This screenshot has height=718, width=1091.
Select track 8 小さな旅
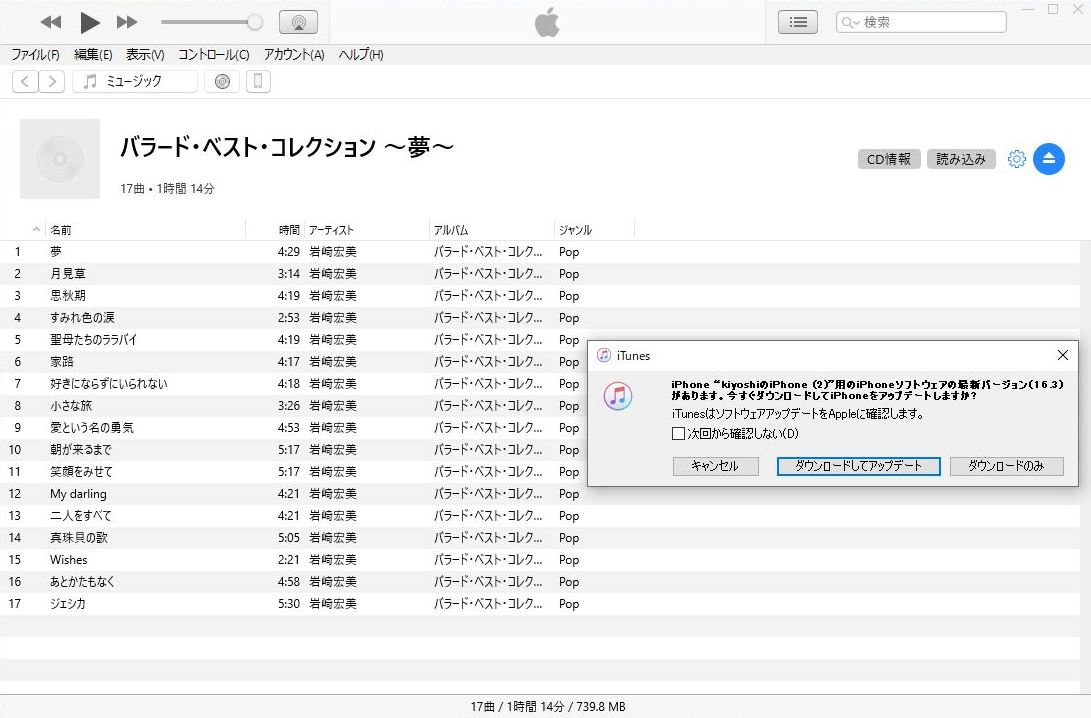(294, 406)
